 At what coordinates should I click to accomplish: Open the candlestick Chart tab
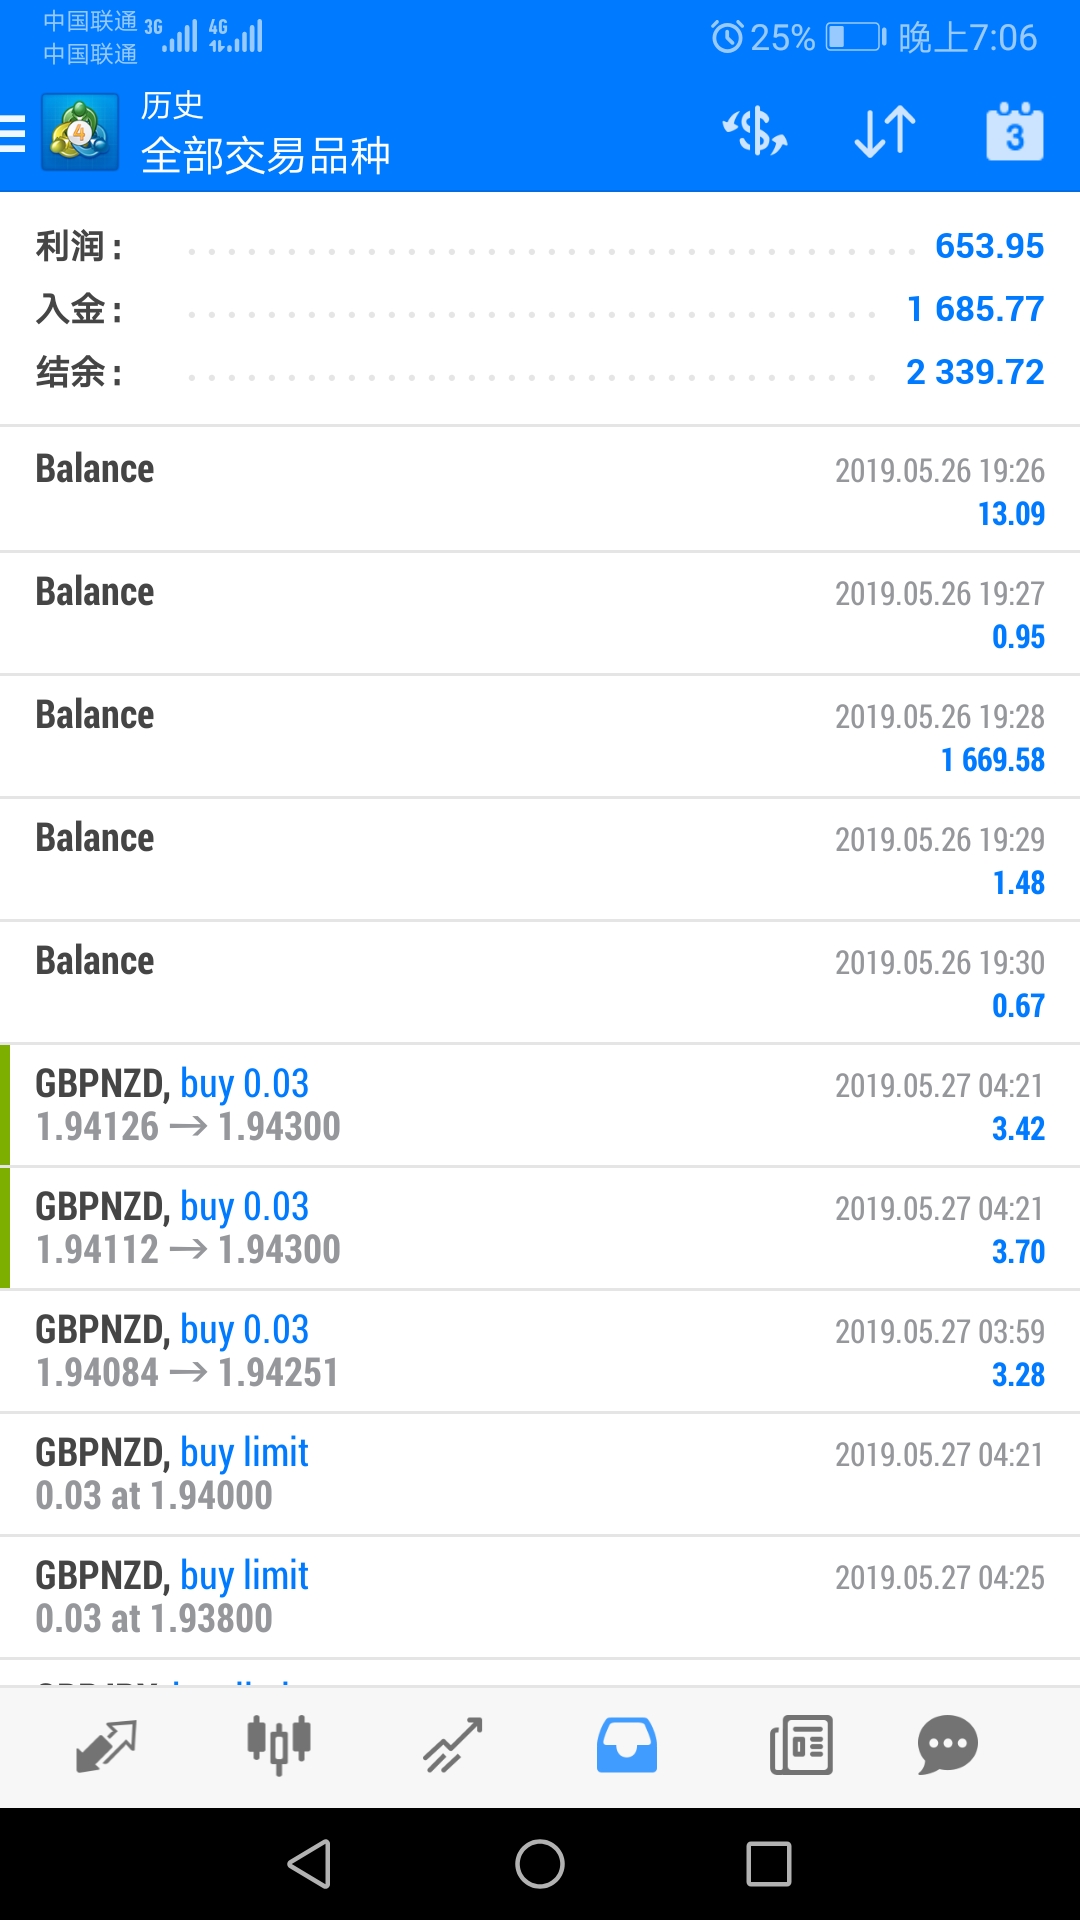click(x=279, y=1746)
